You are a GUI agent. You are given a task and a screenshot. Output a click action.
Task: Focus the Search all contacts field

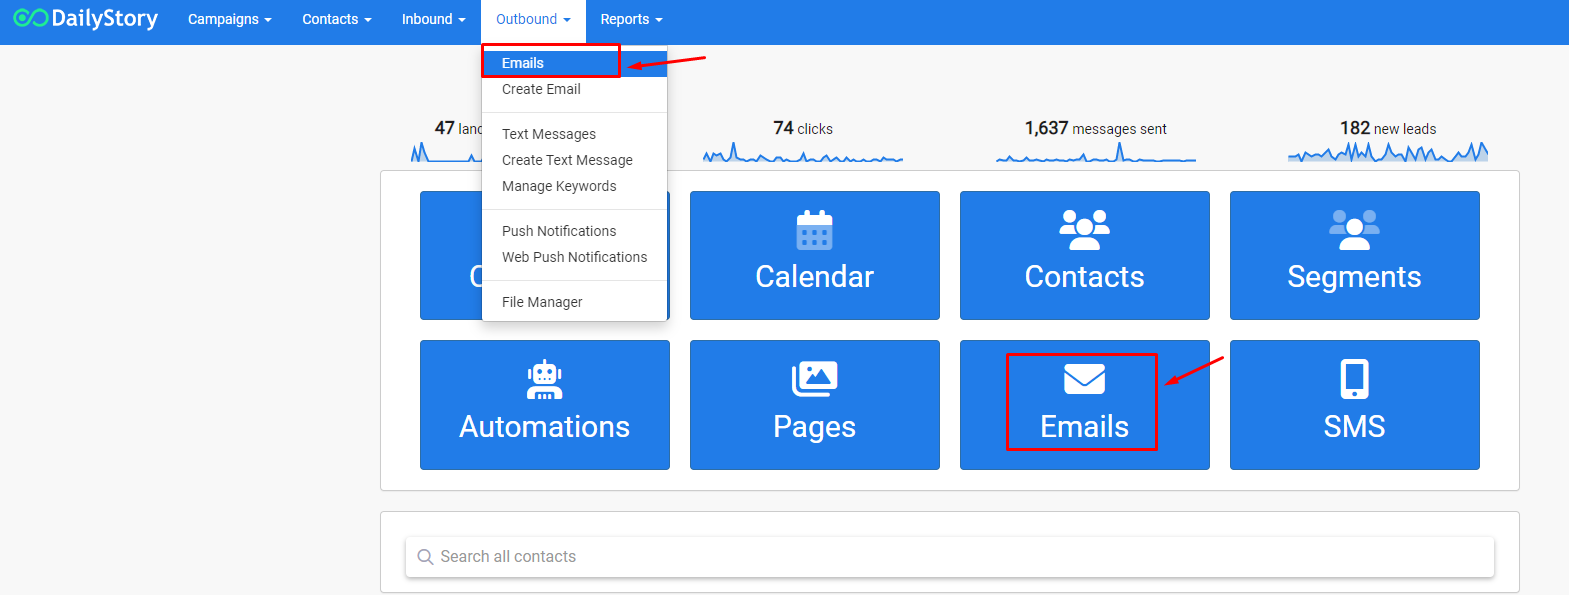click(x=949, y=557)
